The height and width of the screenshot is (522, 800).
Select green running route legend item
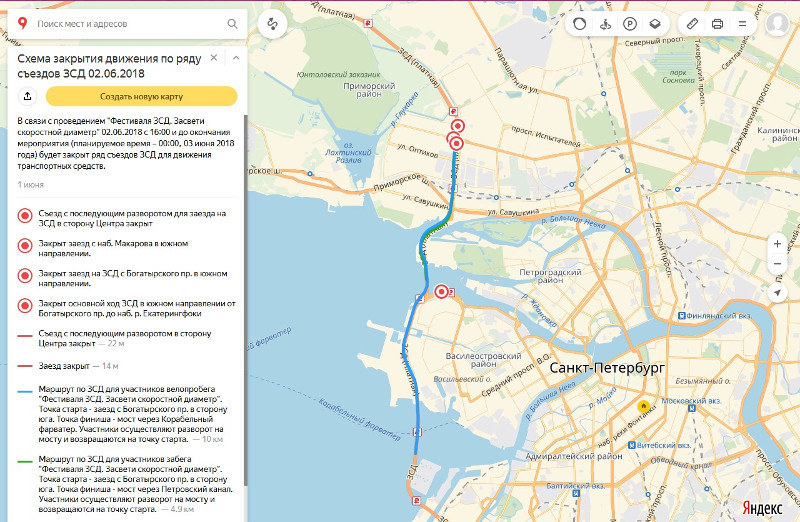pos(127,484)
